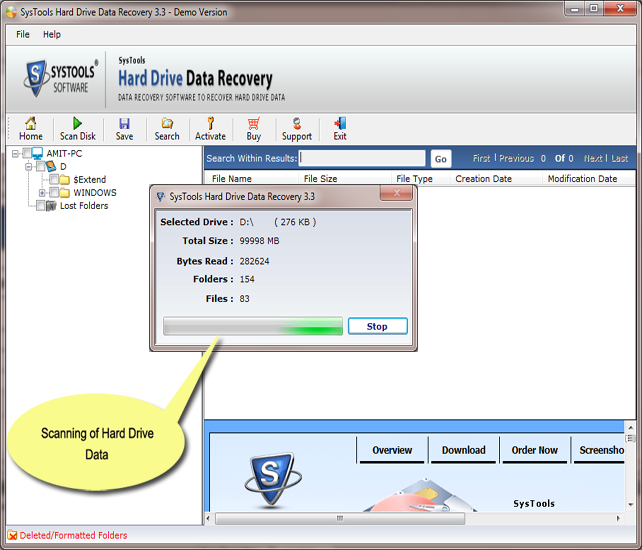Image resolution: width=642 pixels, height=550 pixels.
Task: Check the Lost Folders checkbox
Action: pos(40,206)
